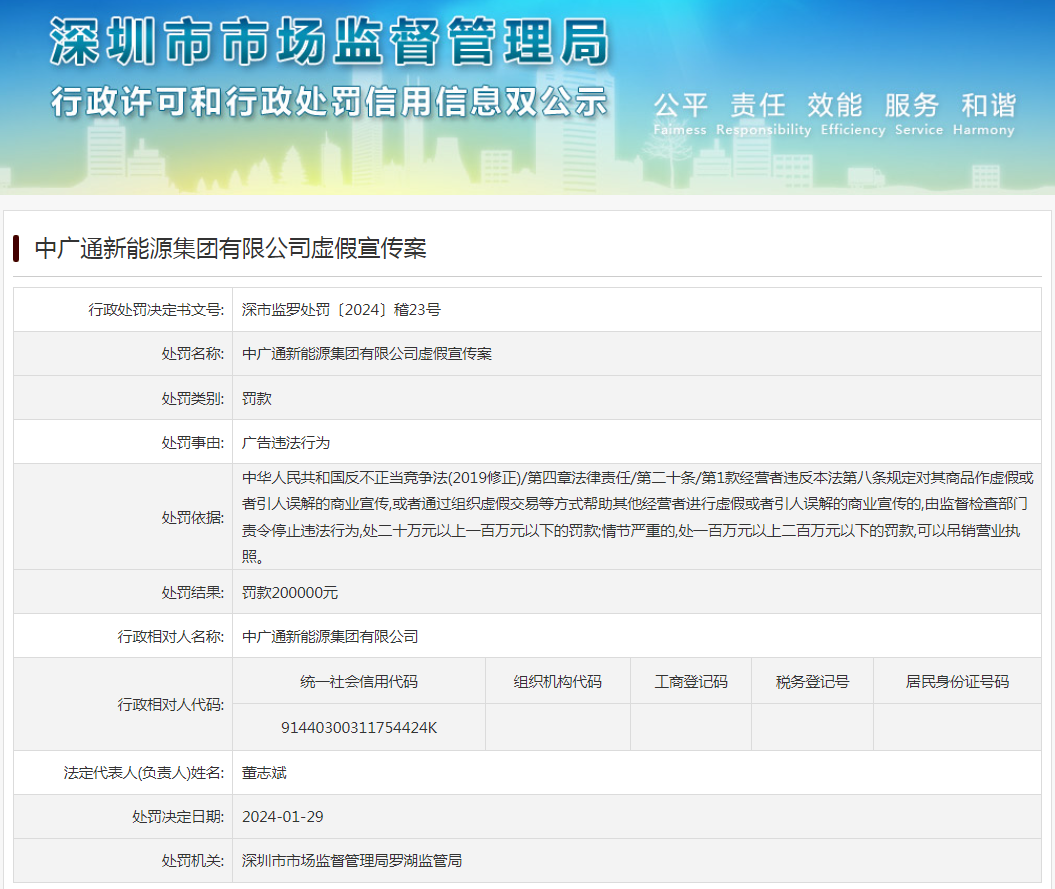Click the case name value in the 处罚名称 row
Image resolution: width=1055 pixels, height=889 pixels.
367,354
